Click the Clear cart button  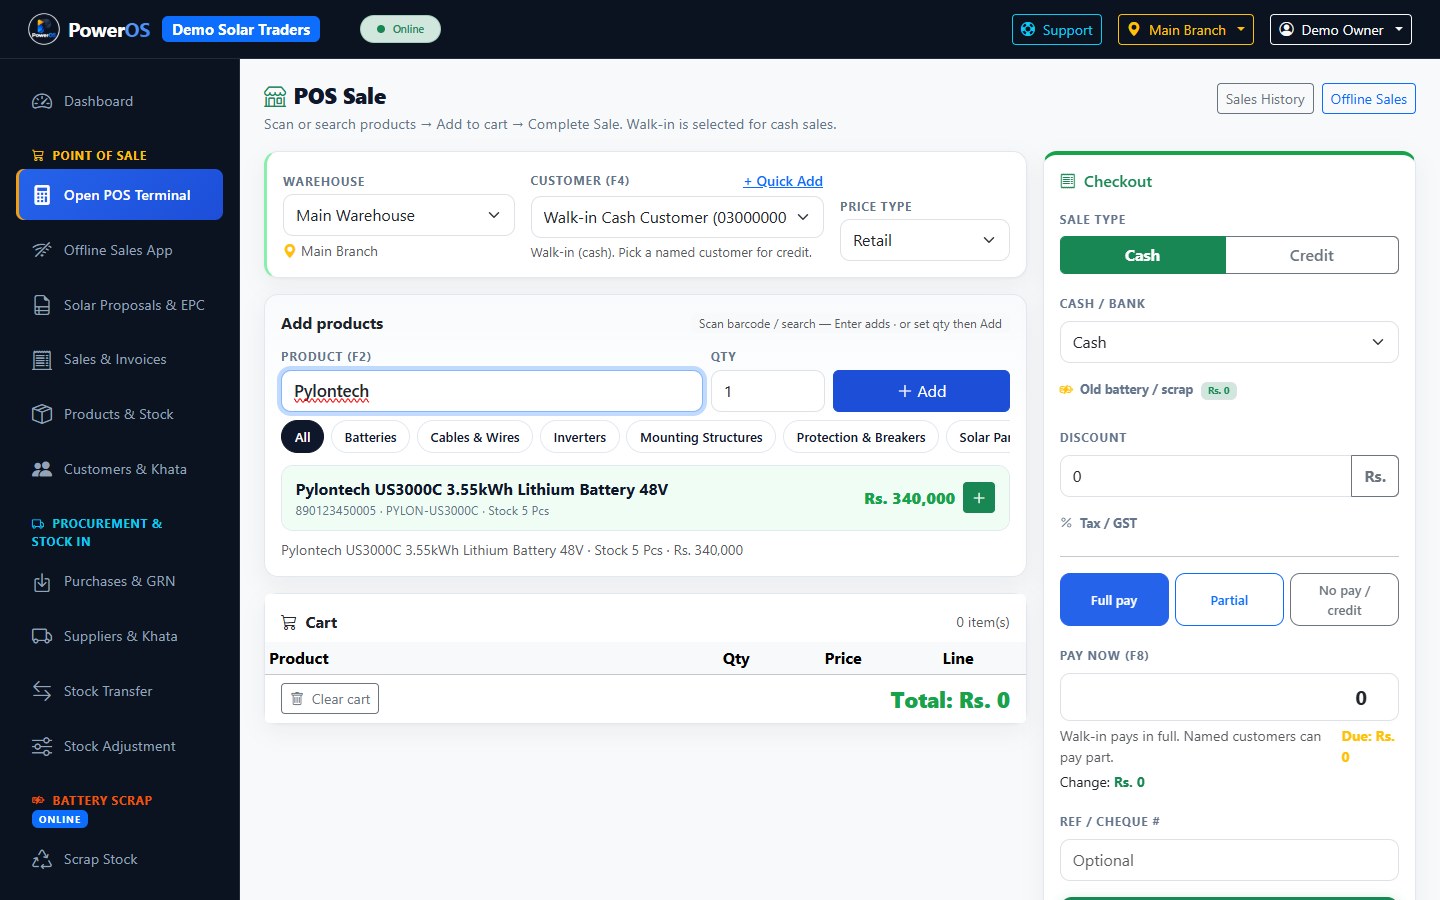[330, 699]
